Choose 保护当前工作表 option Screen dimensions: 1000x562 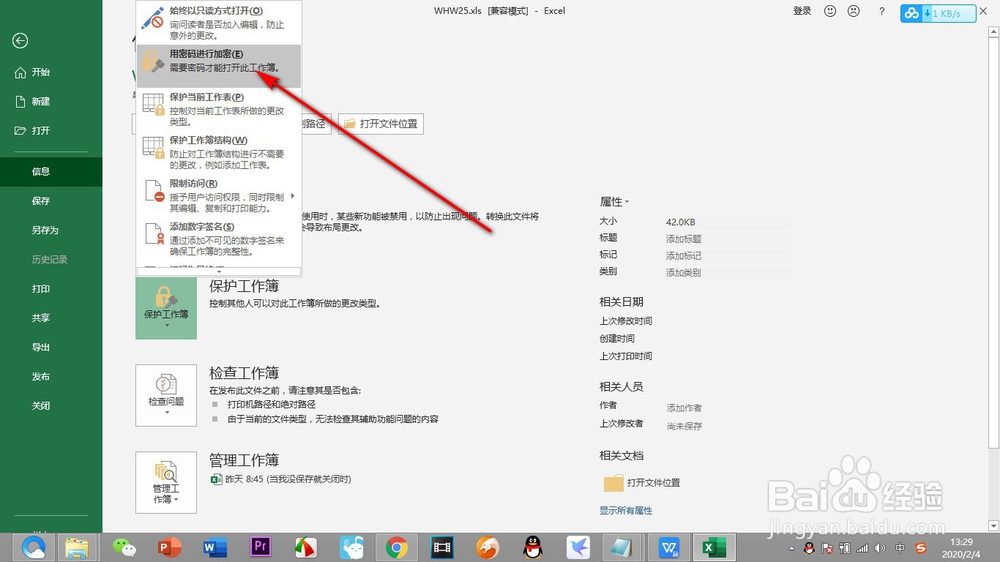point(219,109)
